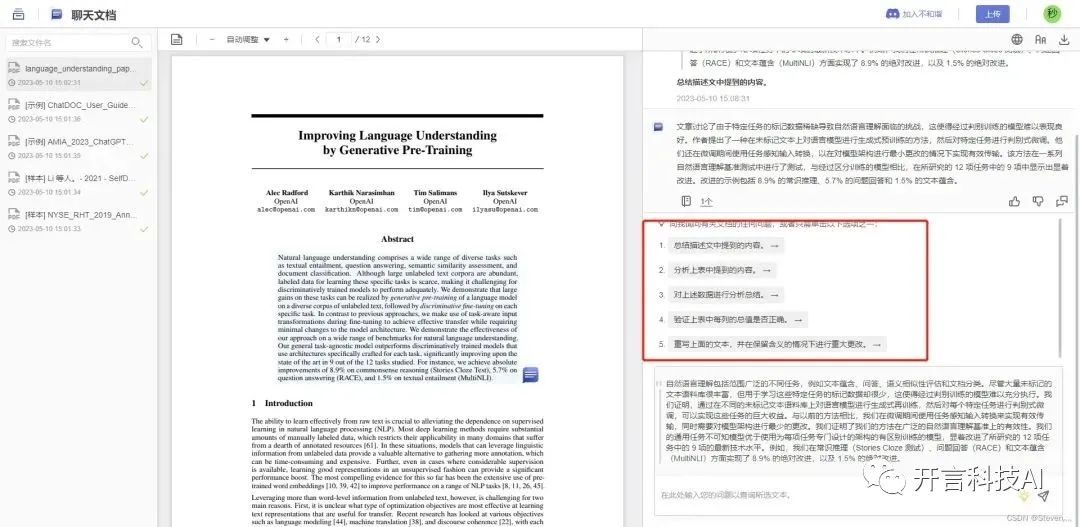Select suggestion 验证上表中每列的总值是否正确
Viewport: 1080px width, 527px height.
(x=738, y=320)
